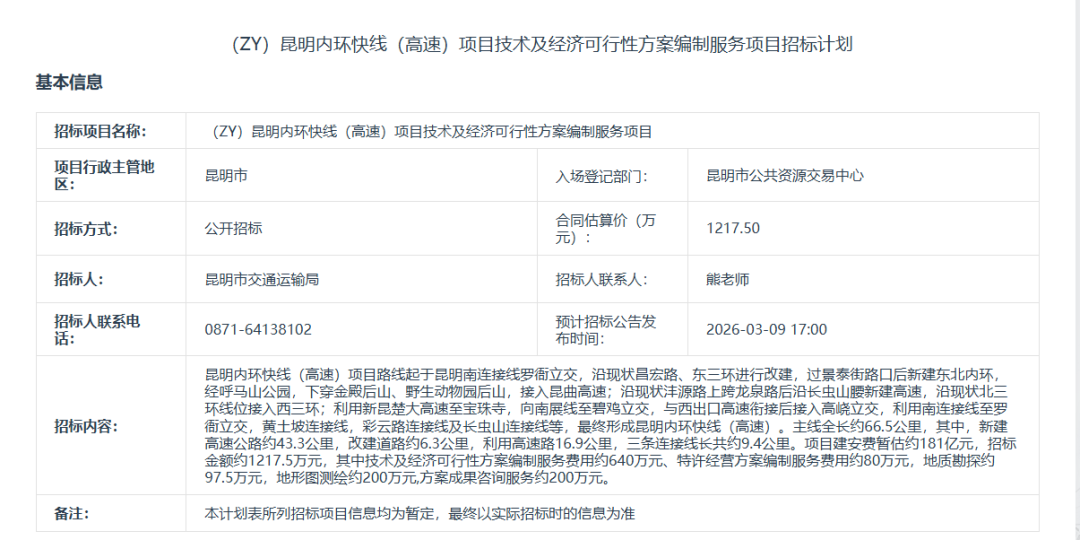This screenshot has width=1080, height=540.
Task: Click the project name value in the first table row
Action: [x=429, y=131]
